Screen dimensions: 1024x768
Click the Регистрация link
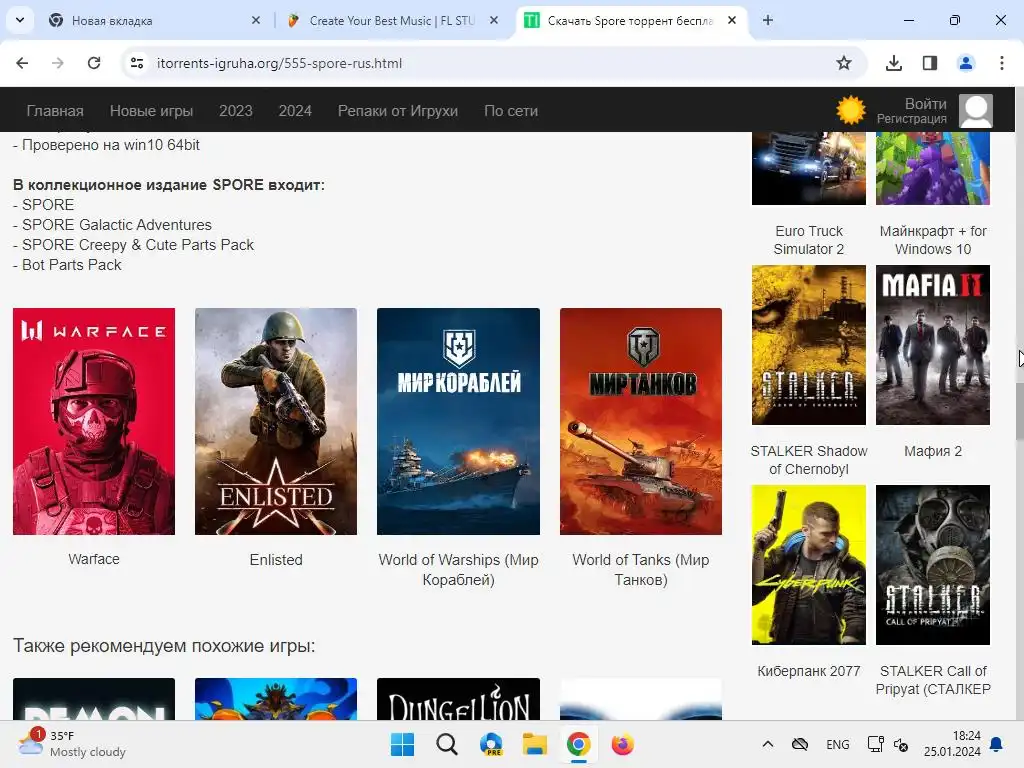[912, 119]
